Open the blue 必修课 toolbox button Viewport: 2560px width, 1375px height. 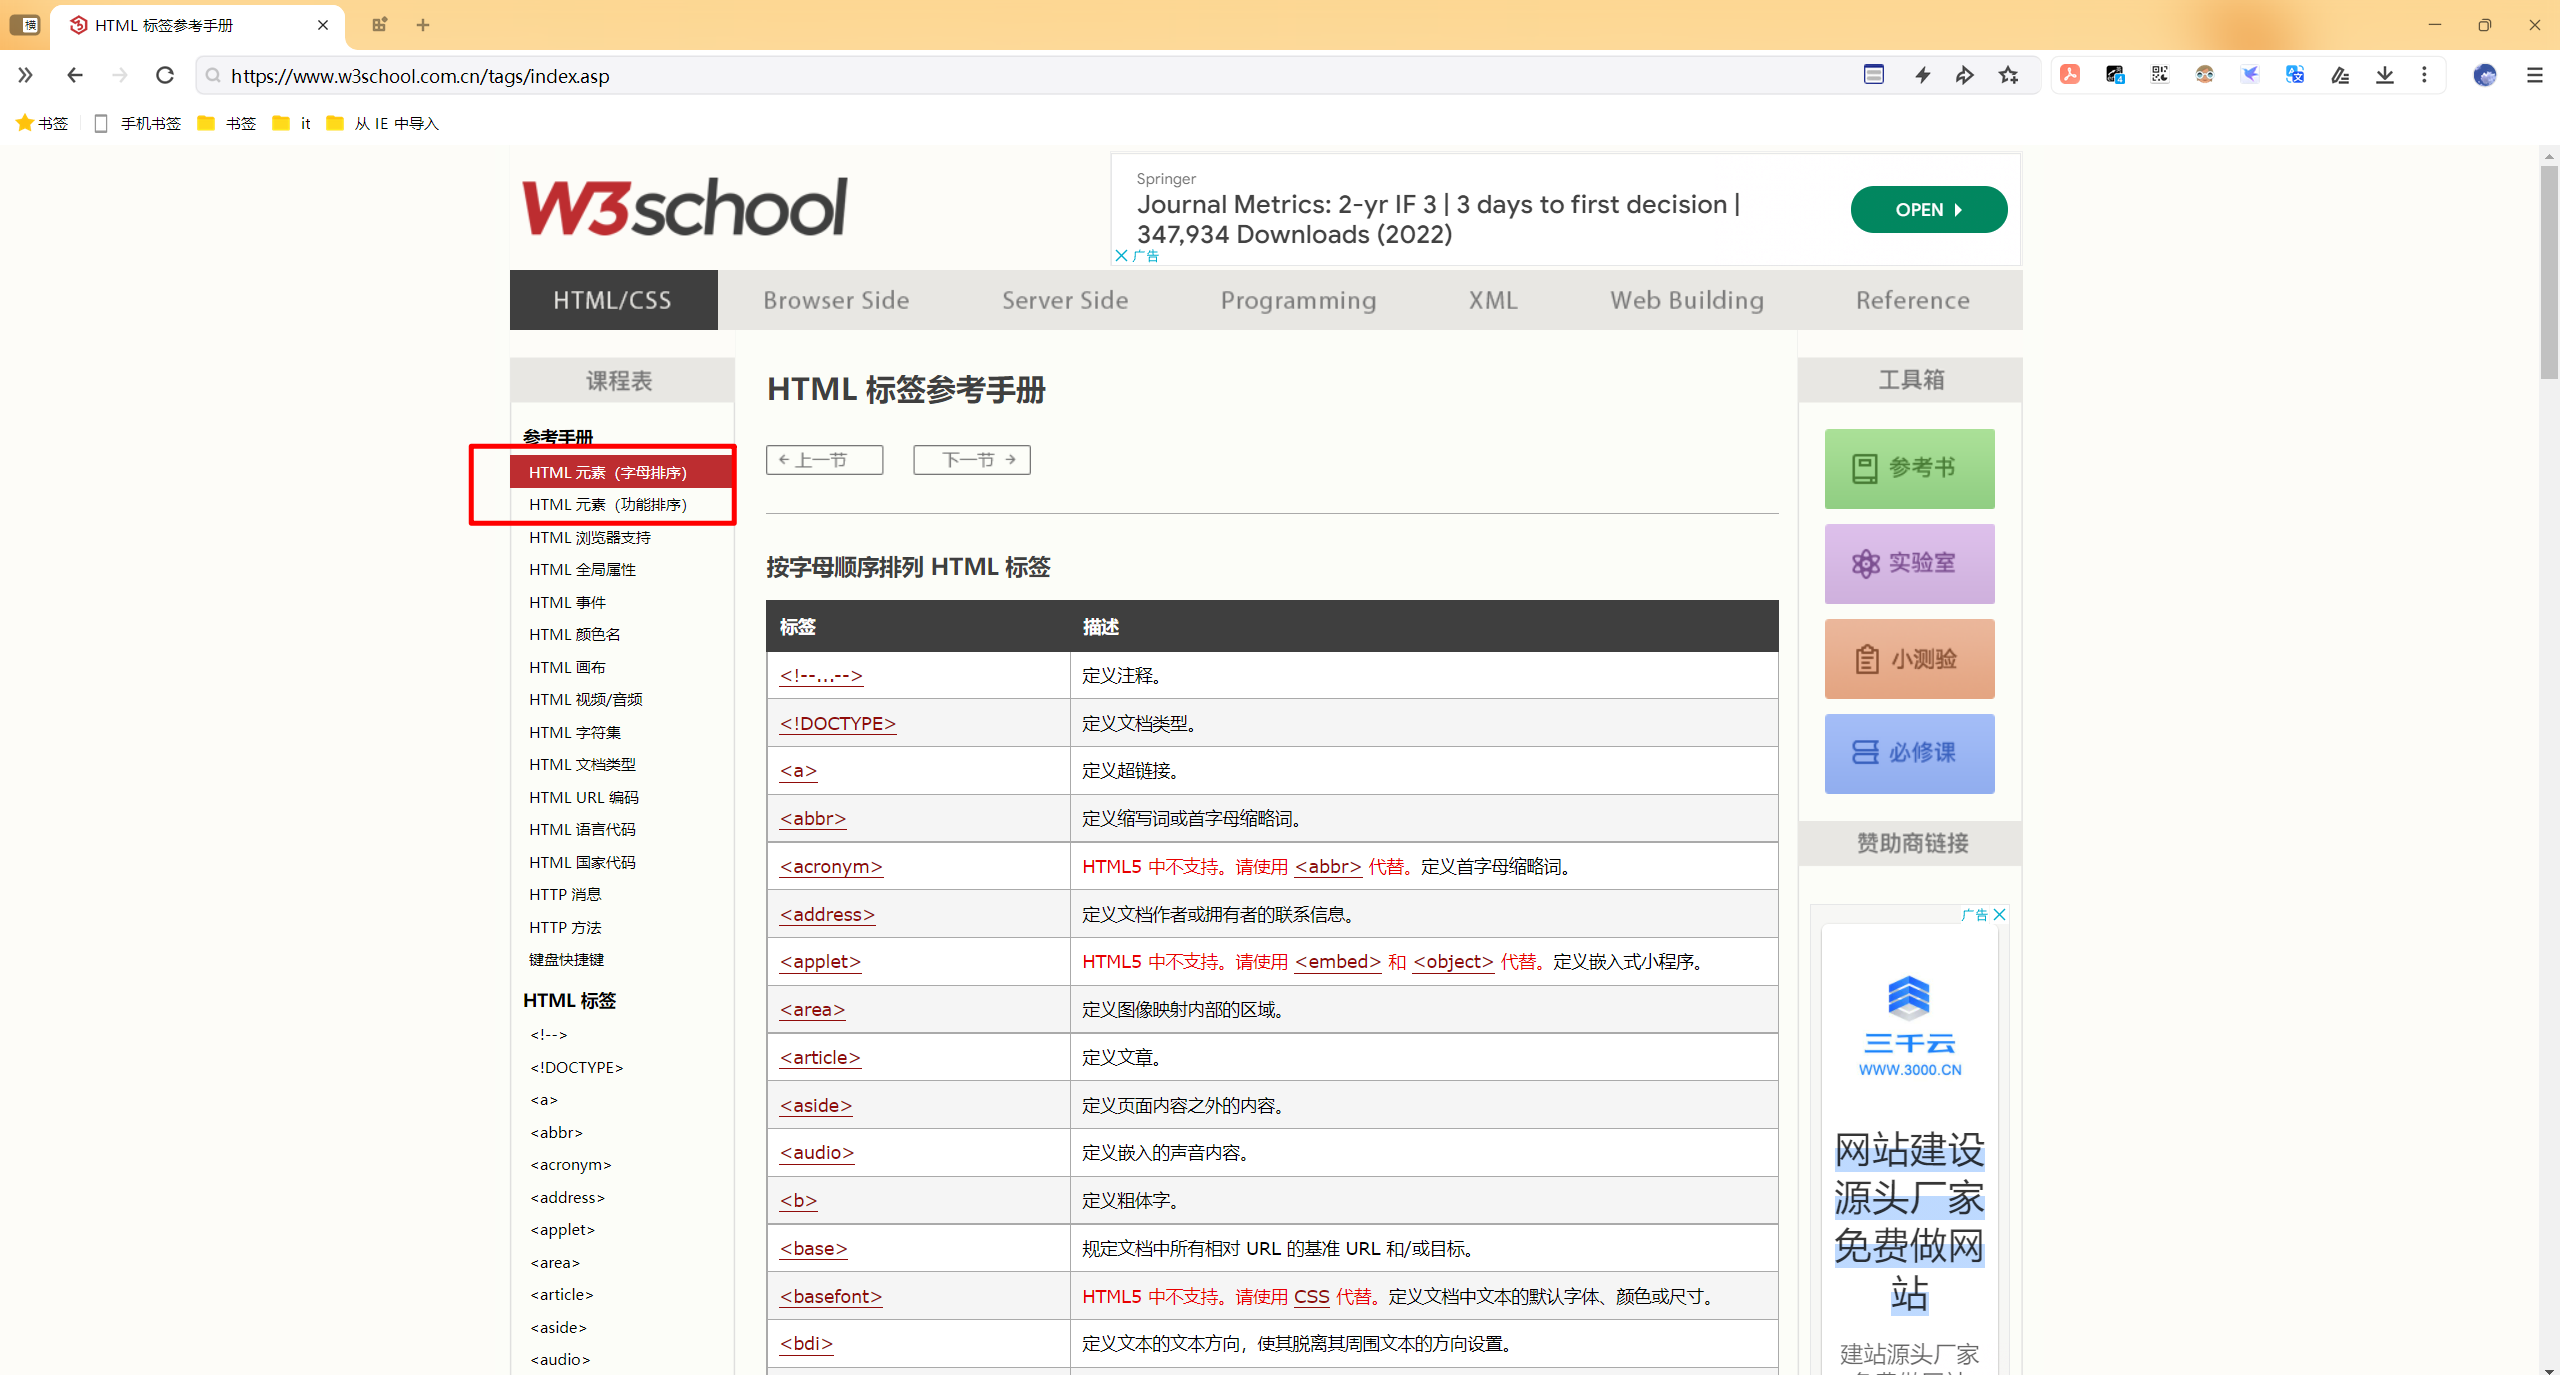(x=1909, y=753)
